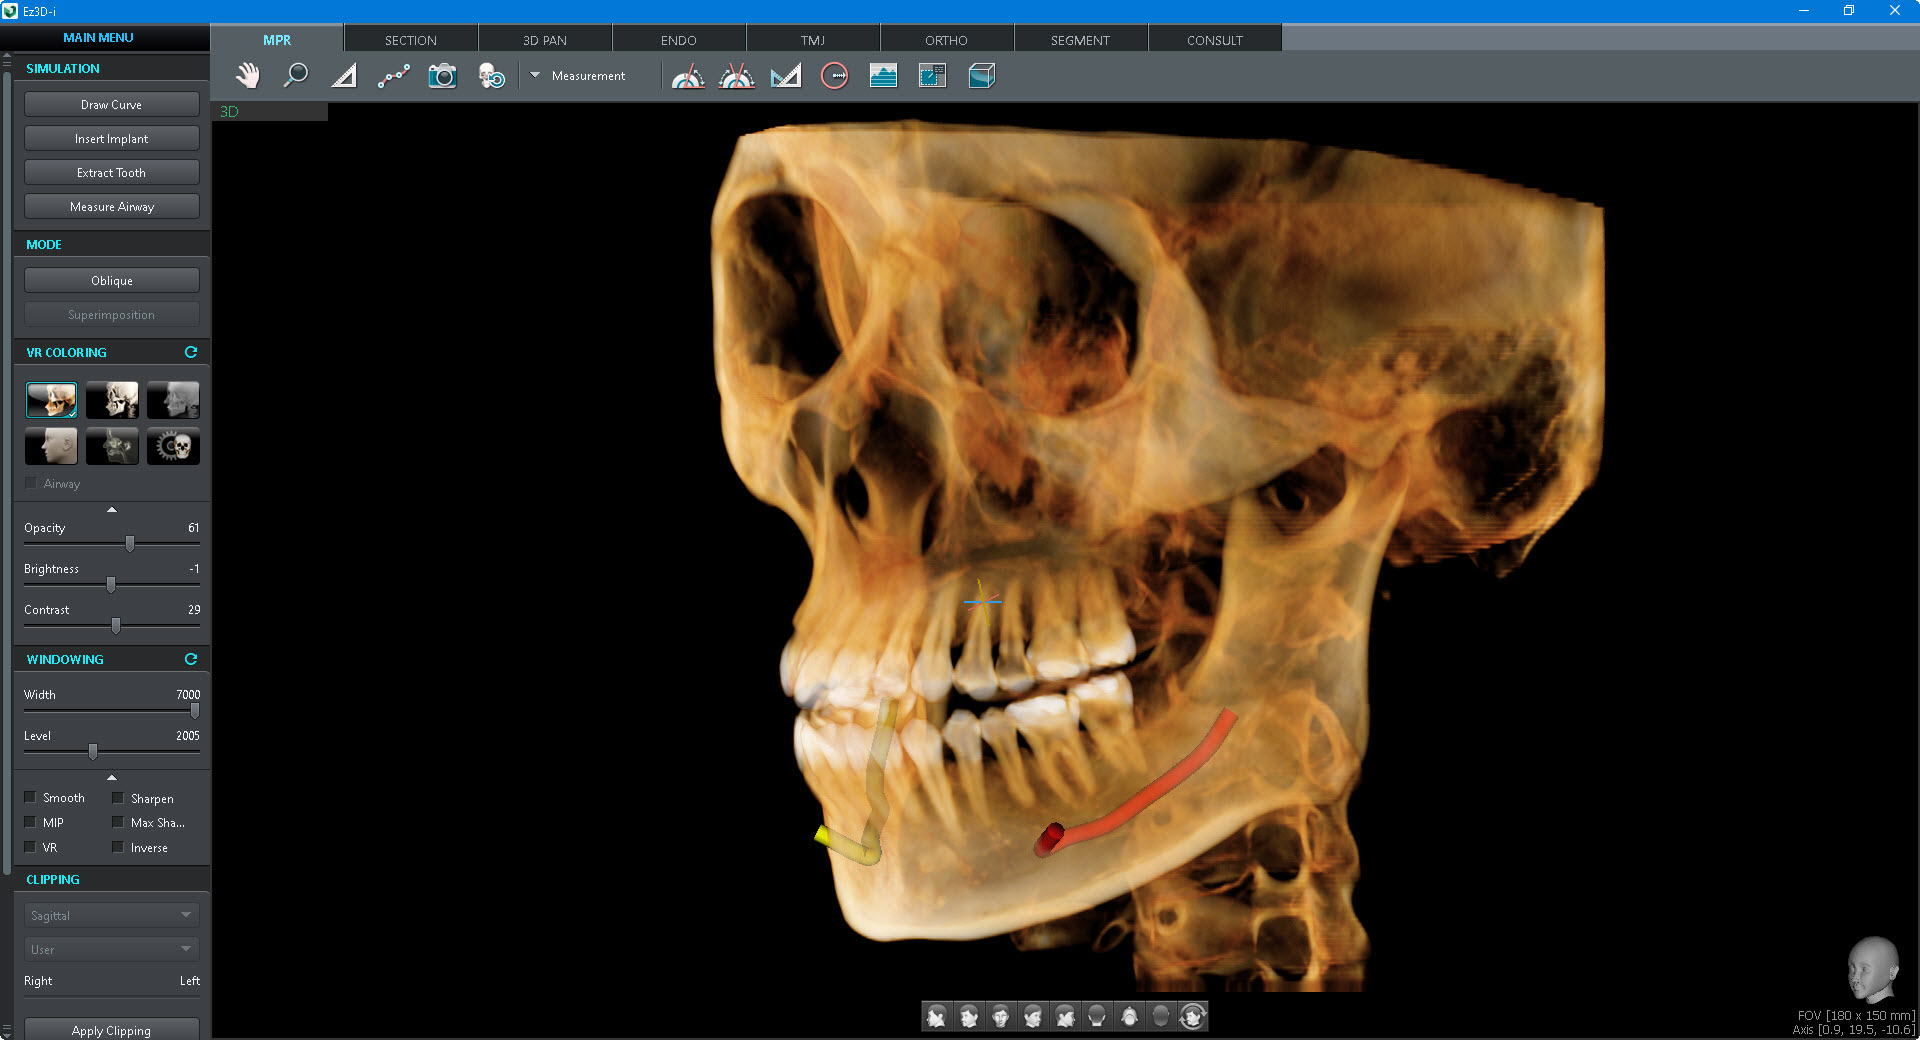
Task: Switch to the ENDO tab
Action: [x=678, y=40]
